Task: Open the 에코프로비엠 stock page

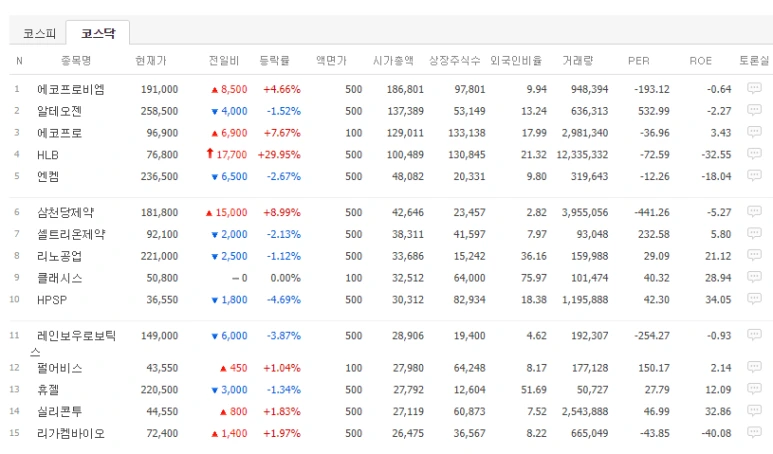Action: point(70,89)
